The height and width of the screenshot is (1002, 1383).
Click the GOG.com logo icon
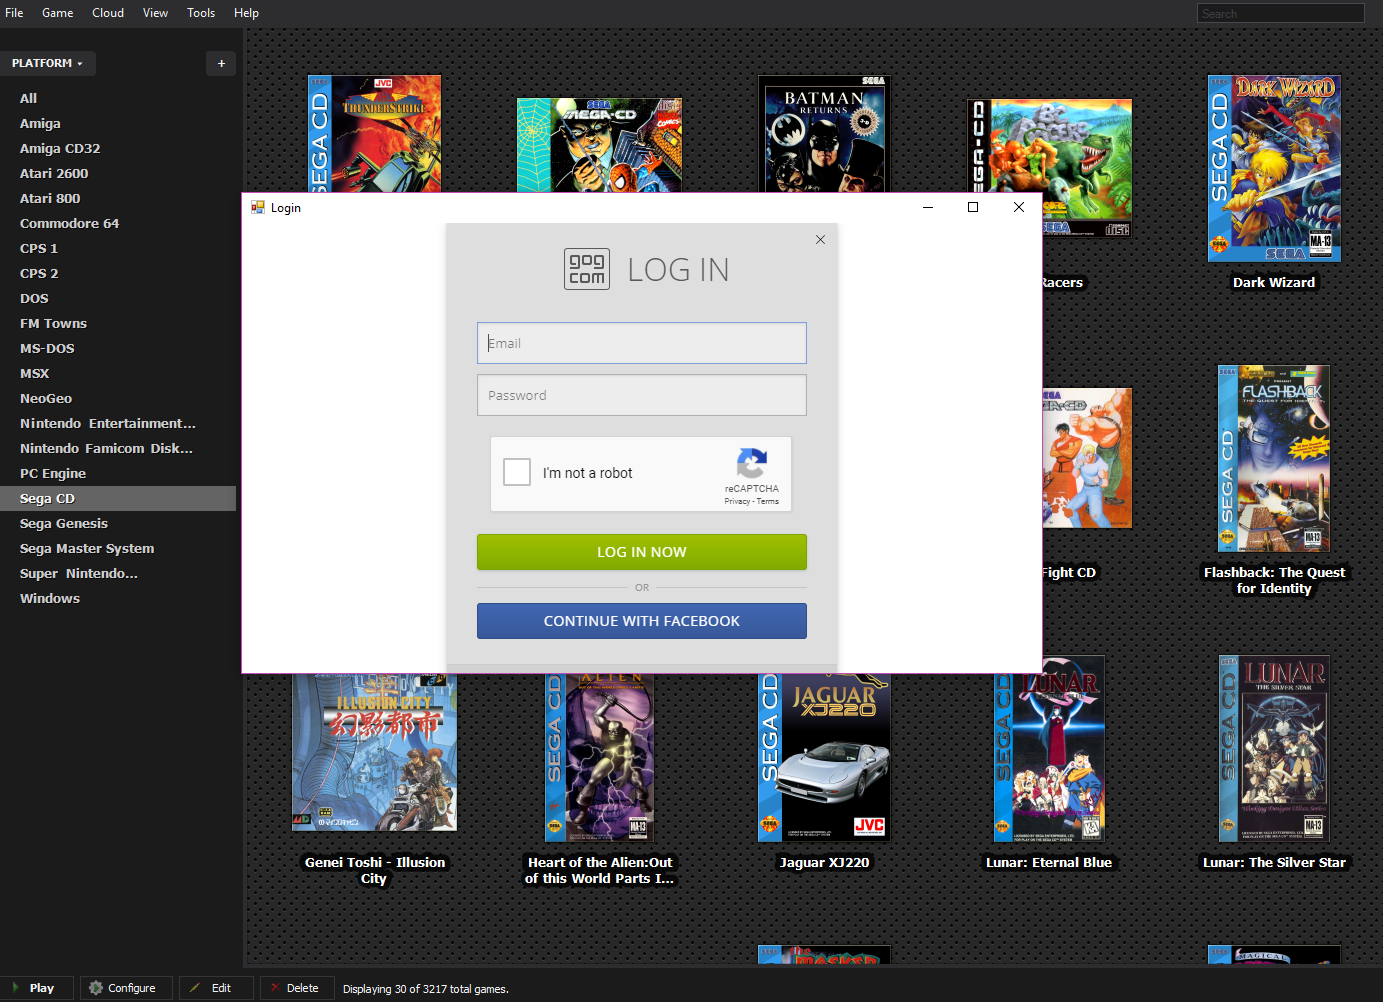pos(587,269)
